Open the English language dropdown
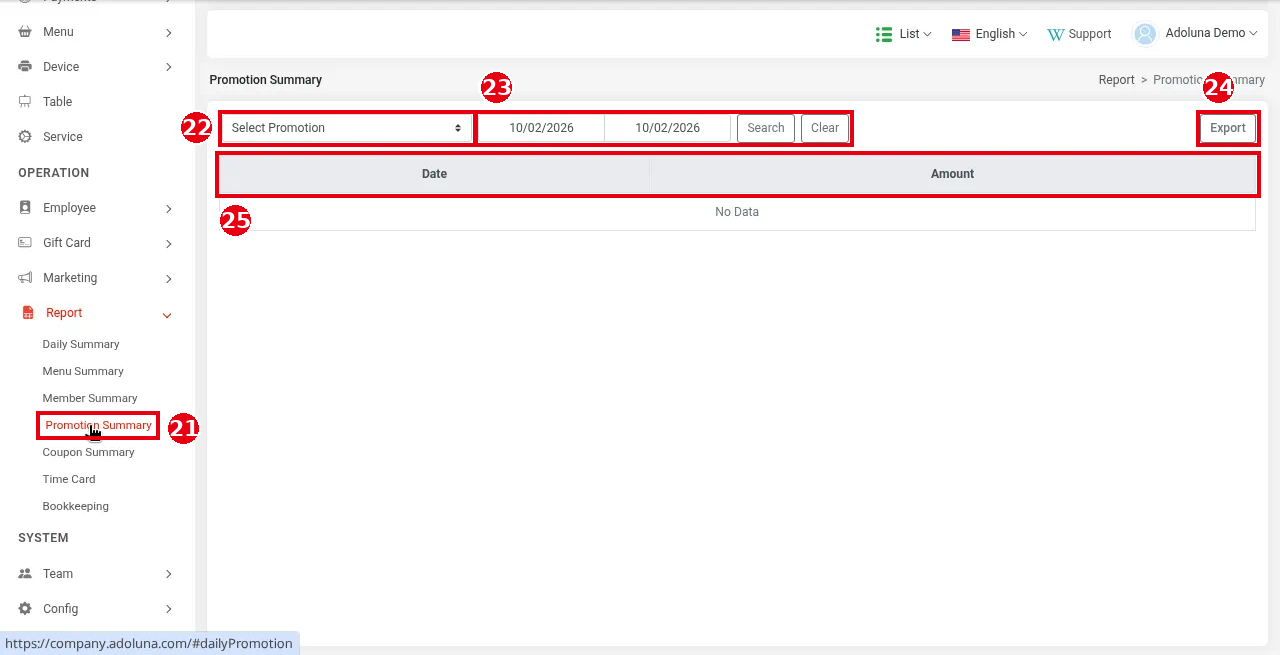 pos(989,34)
